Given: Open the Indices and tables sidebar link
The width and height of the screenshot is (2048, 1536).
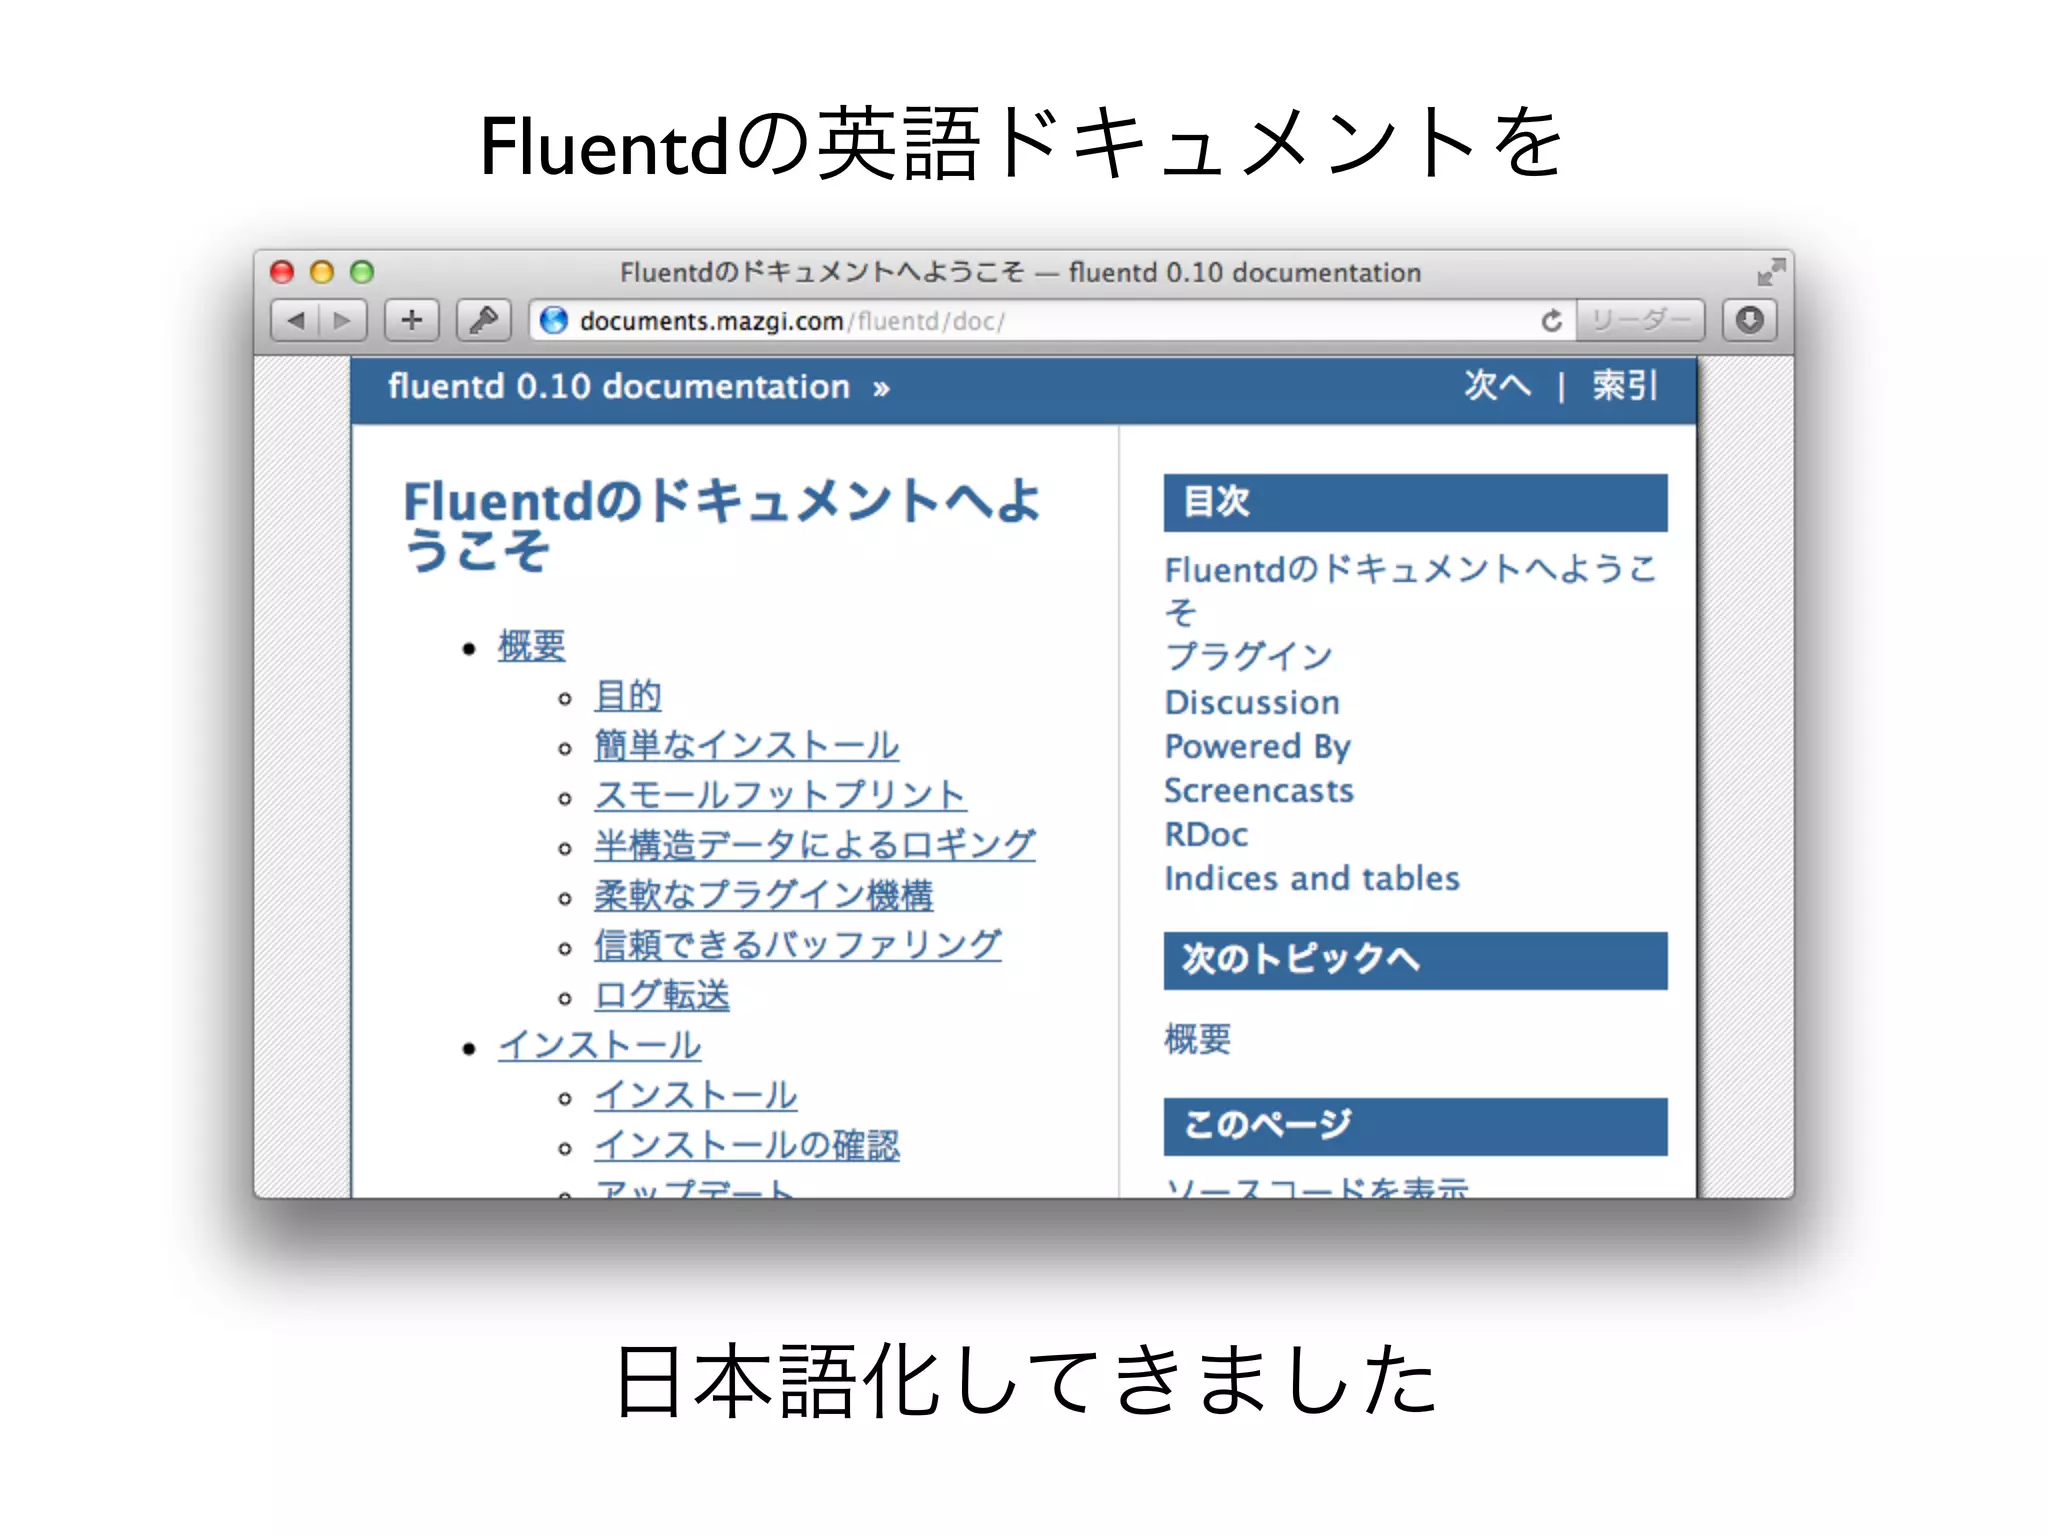Looking at the screenshot, I should click(x=1312, y=879).
